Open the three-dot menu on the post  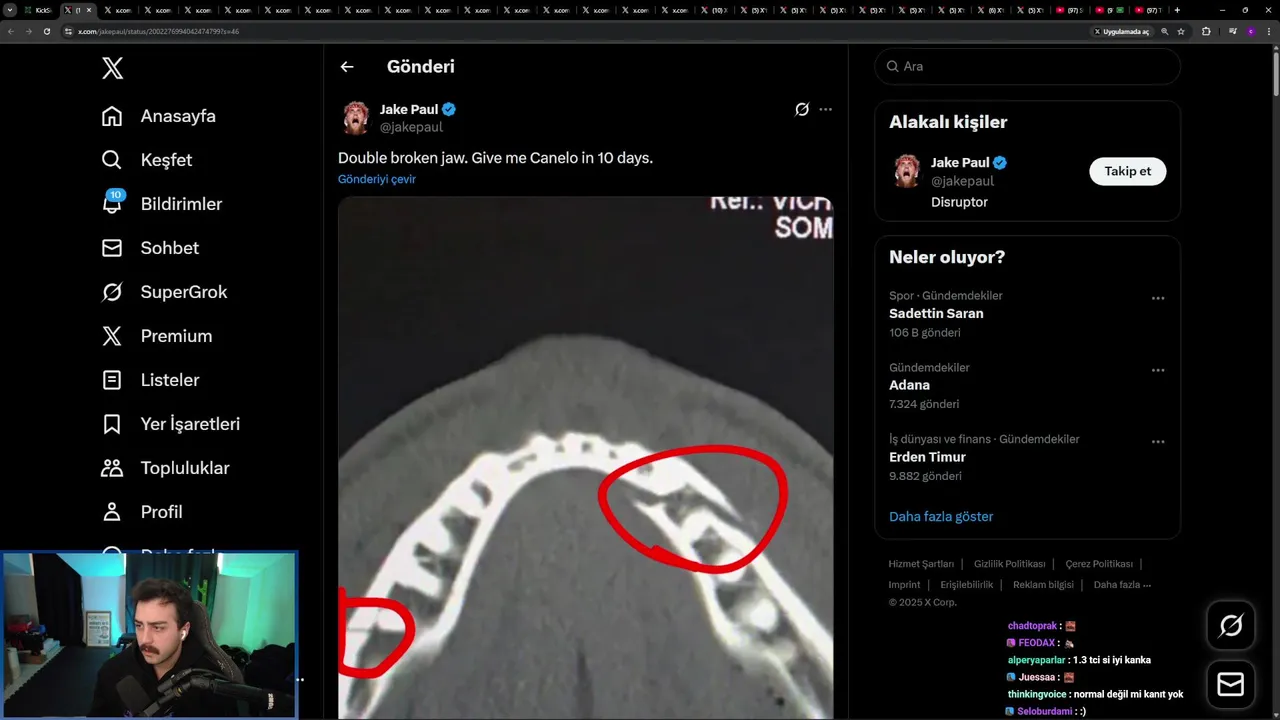(825, 109)
